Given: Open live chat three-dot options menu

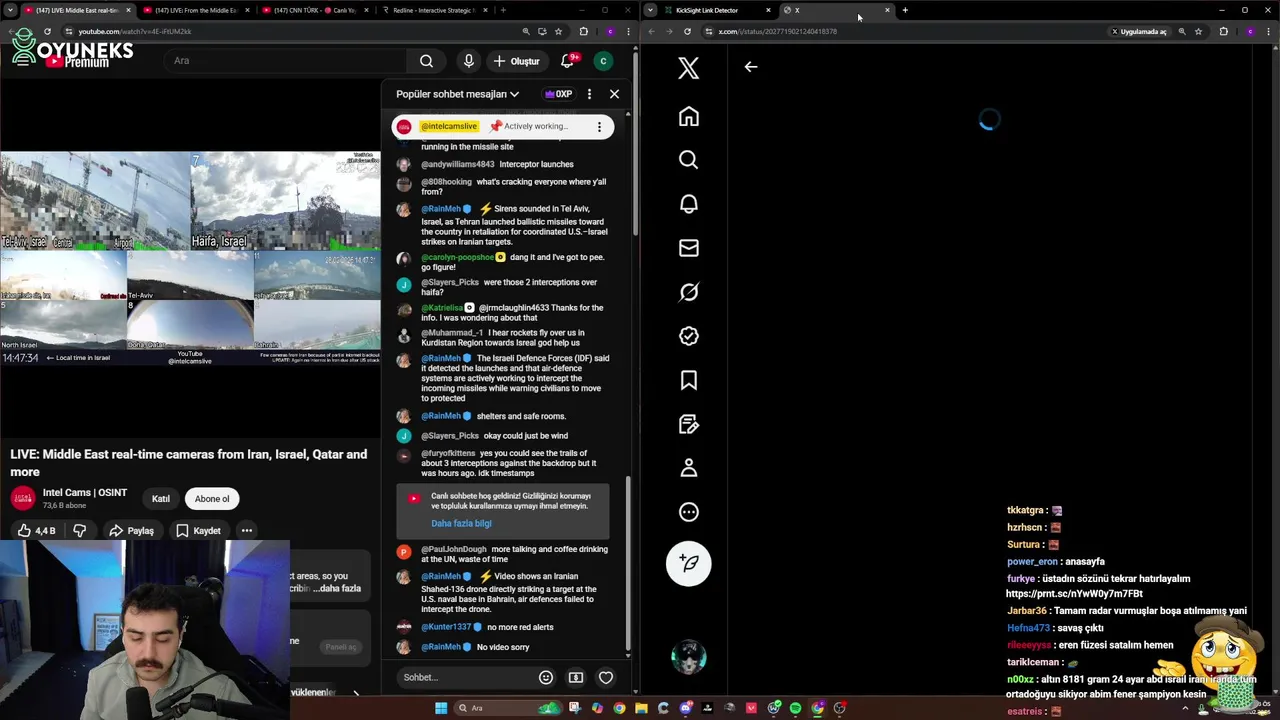Looking at the screenshot, I should pyautogui.click(x=589, y=94).
